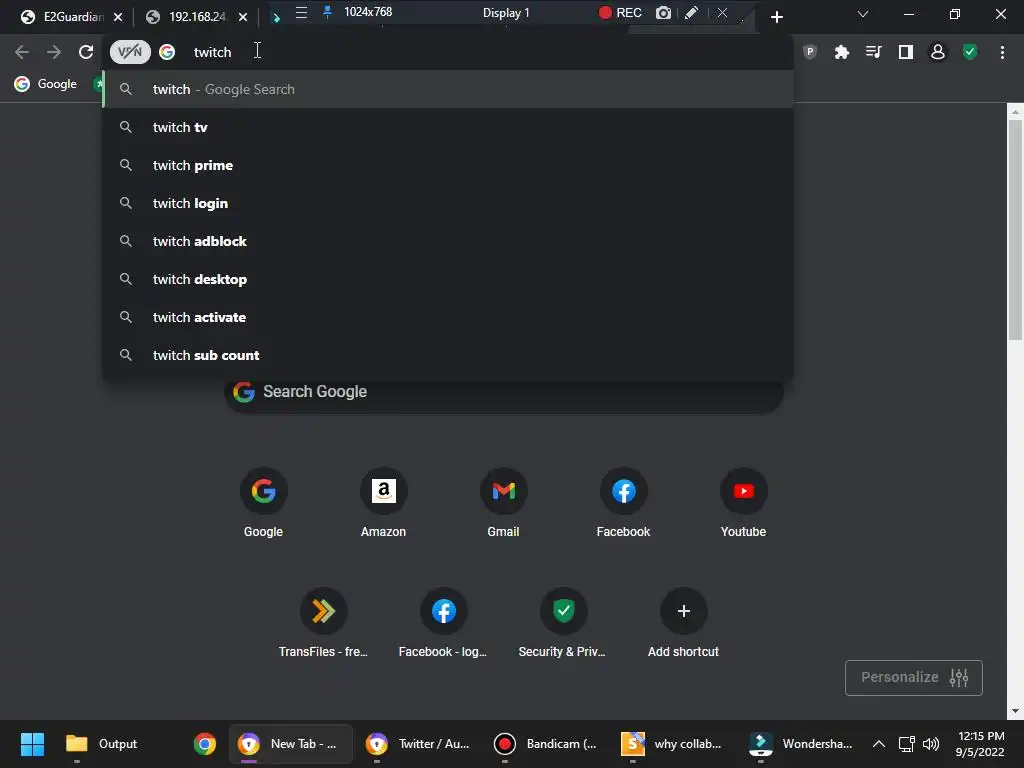Switch to Bandicam taskbar window
The image size is (1024, 768).
[x=546, y=744]
